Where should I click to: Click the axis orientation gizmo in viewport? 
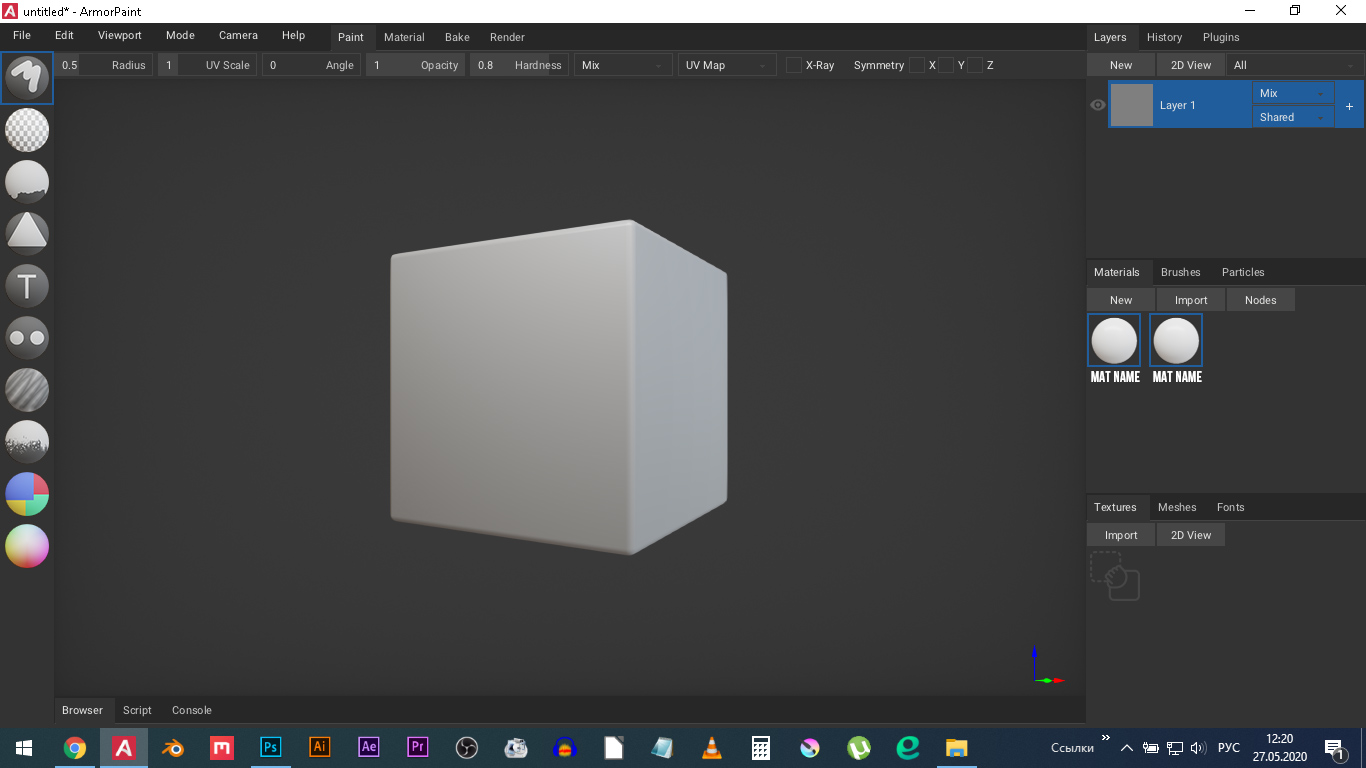(1046, 666)
